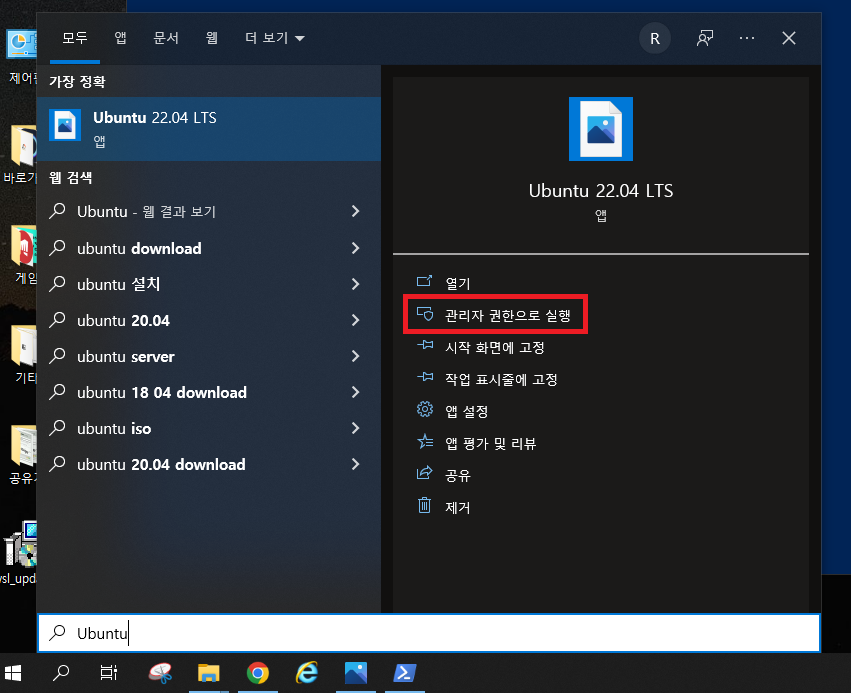Select 'ubuntu iso' suggestion
Viewport: 851px width, 693px height.
point(209,428)
